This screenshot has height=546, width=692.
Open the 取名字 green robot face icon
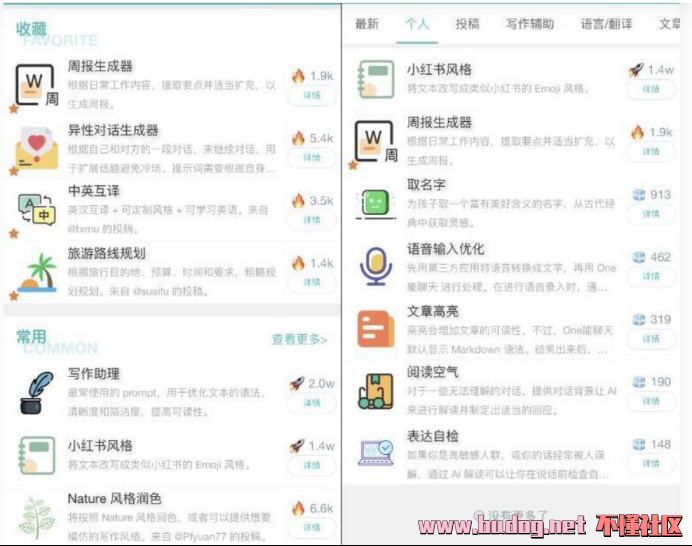pyautogui.click(x=375, y=204)
